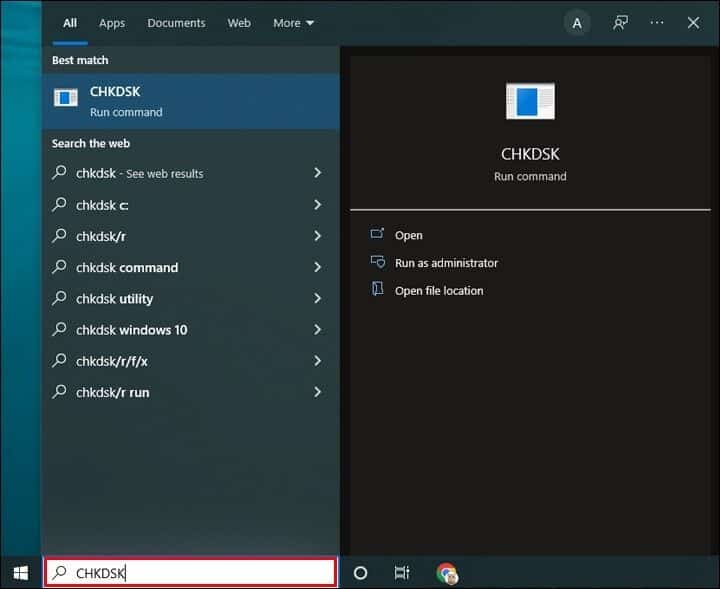Image resolution: width=720 pixels, height=589 pixels.
Task: Close the search panel with X
Action: 693,22
